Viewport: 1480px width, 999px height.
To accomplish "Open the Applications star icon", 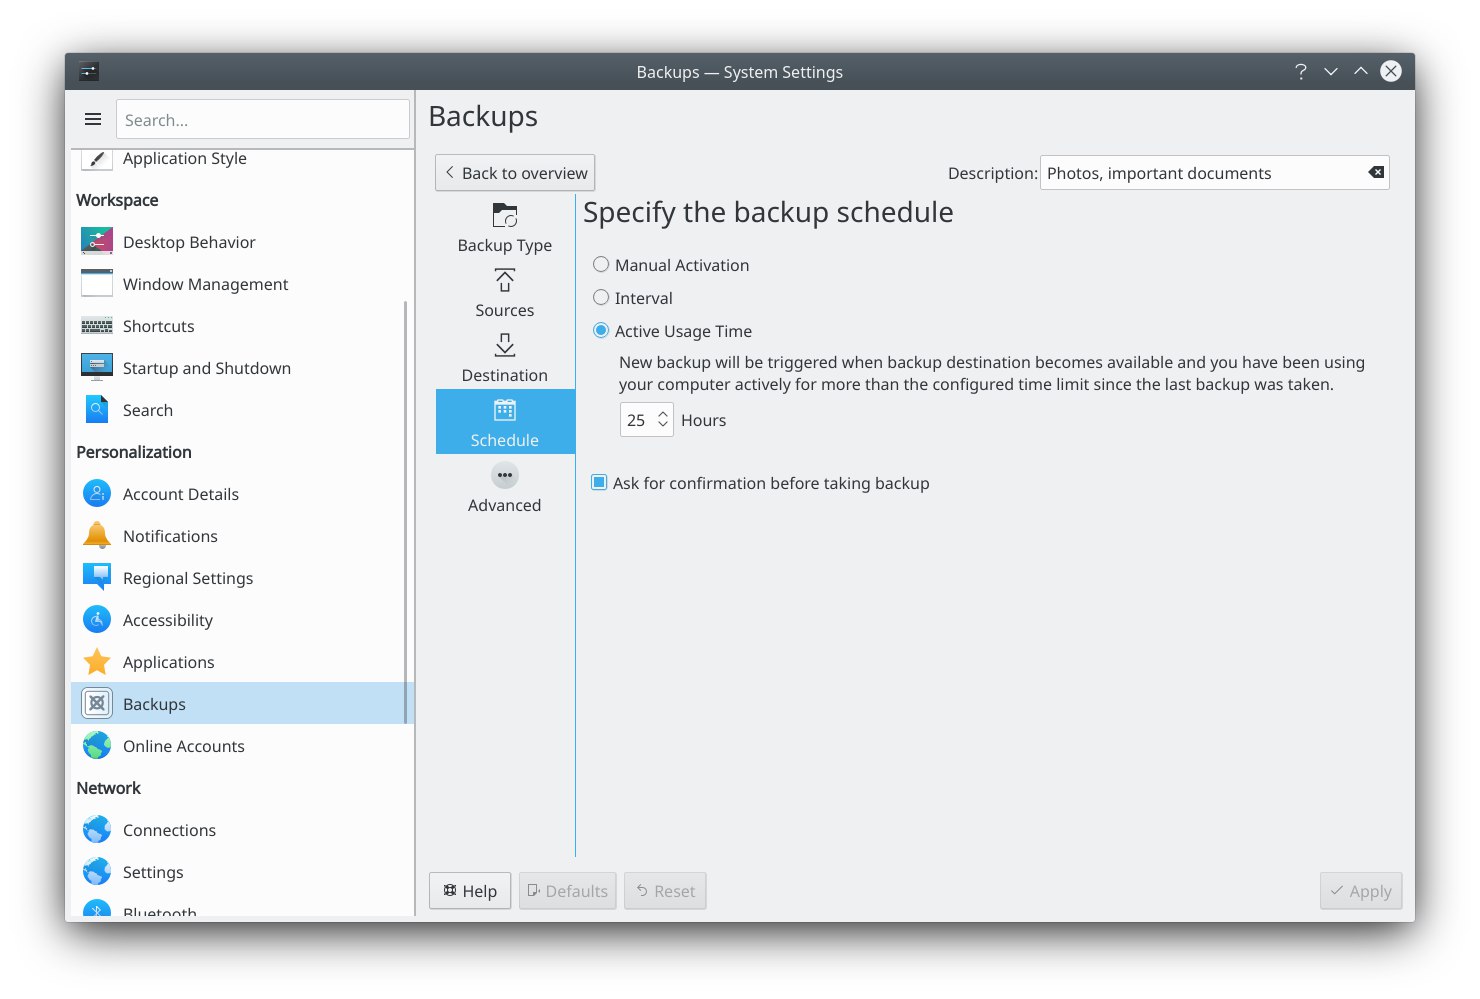I will [x=97, y=662].
